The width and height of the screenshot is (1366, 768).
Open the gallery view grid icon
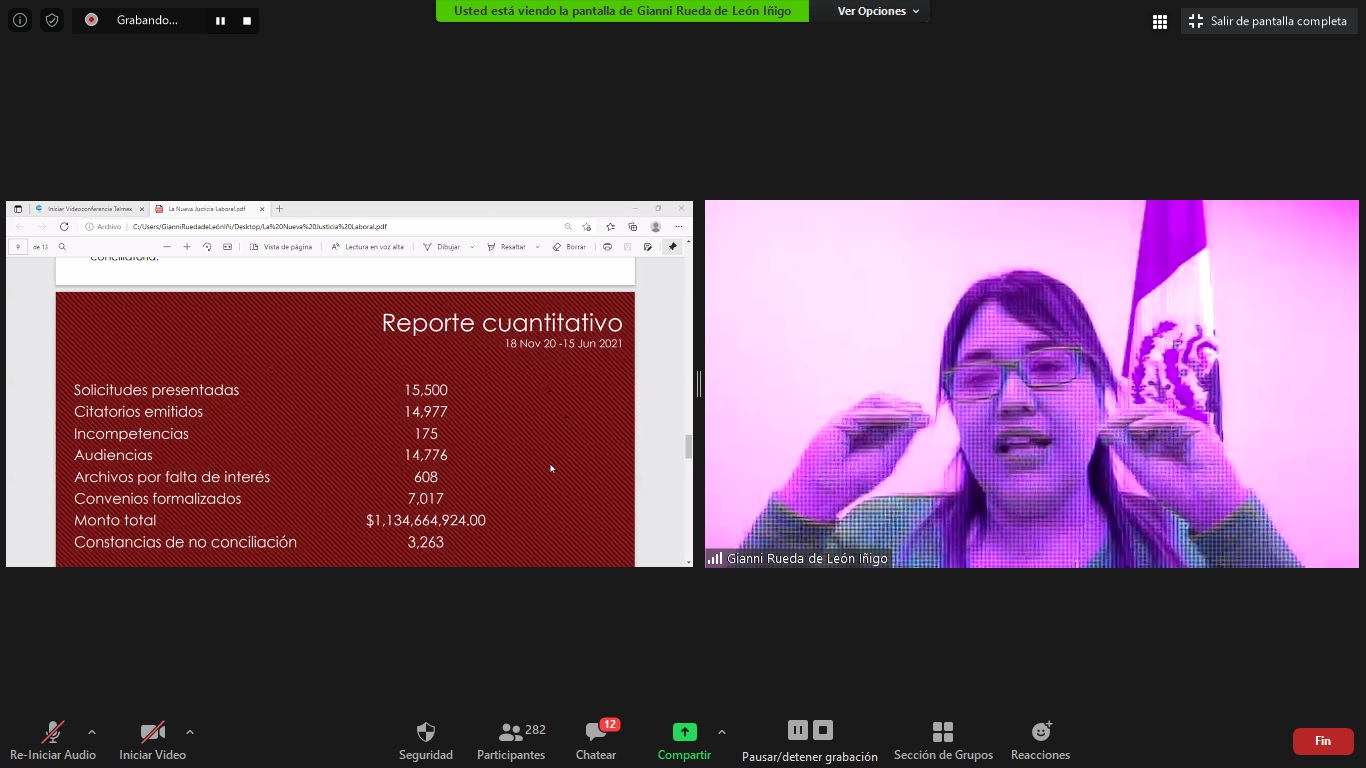[x=1160, y=21]
